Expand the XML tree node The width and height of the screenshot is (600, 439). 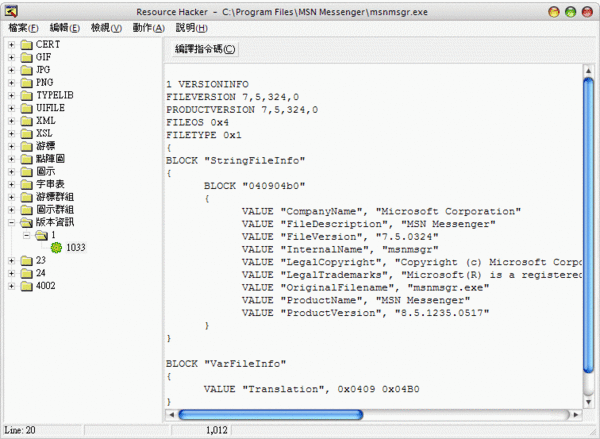(x=11, y=121)
